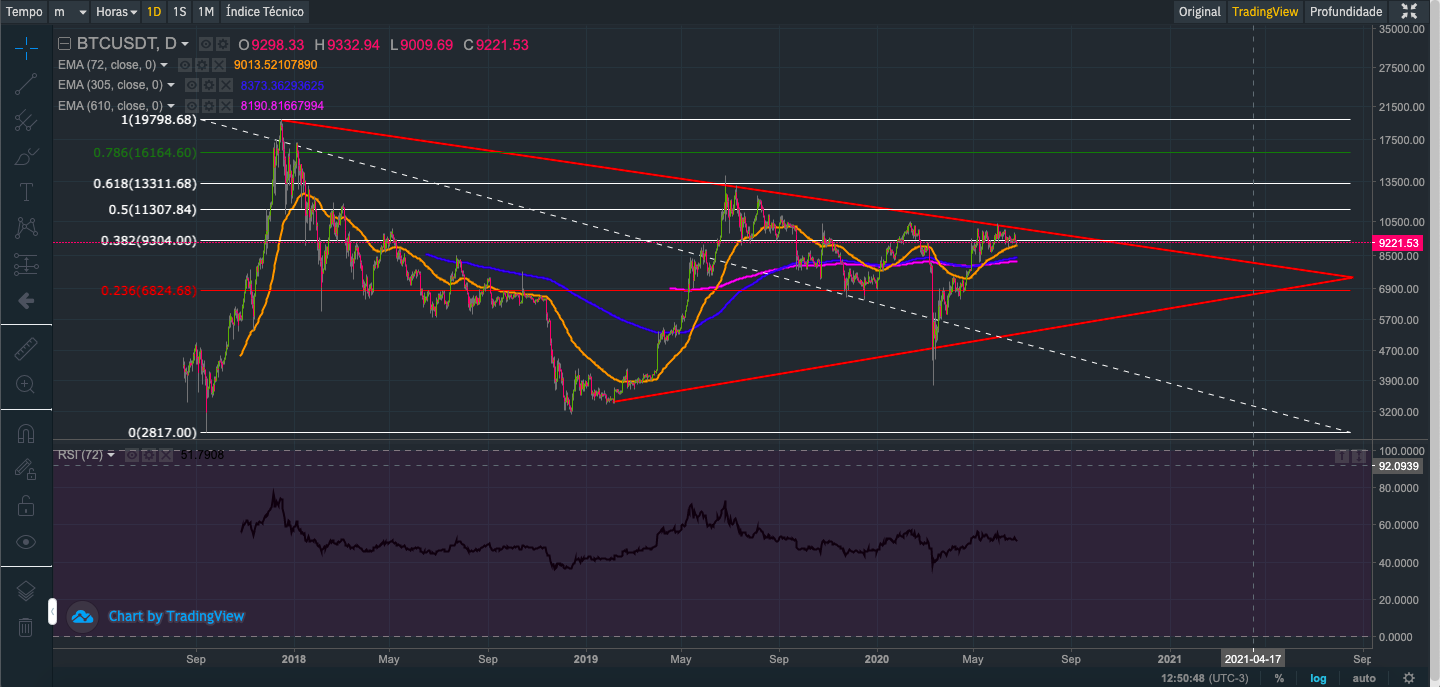The image size is (1440, 687).
Task: Enable magnet mode in left toolbar
Action: coord(26,434)
